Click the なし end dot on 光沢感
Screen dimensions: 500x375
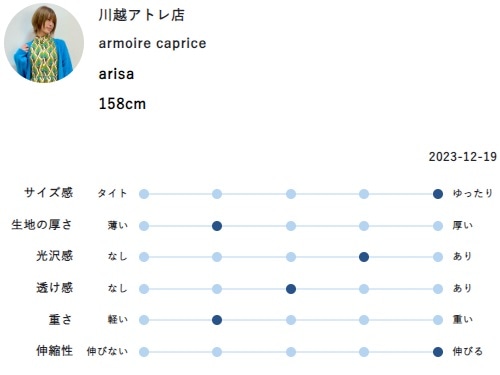tap(144, 257)
